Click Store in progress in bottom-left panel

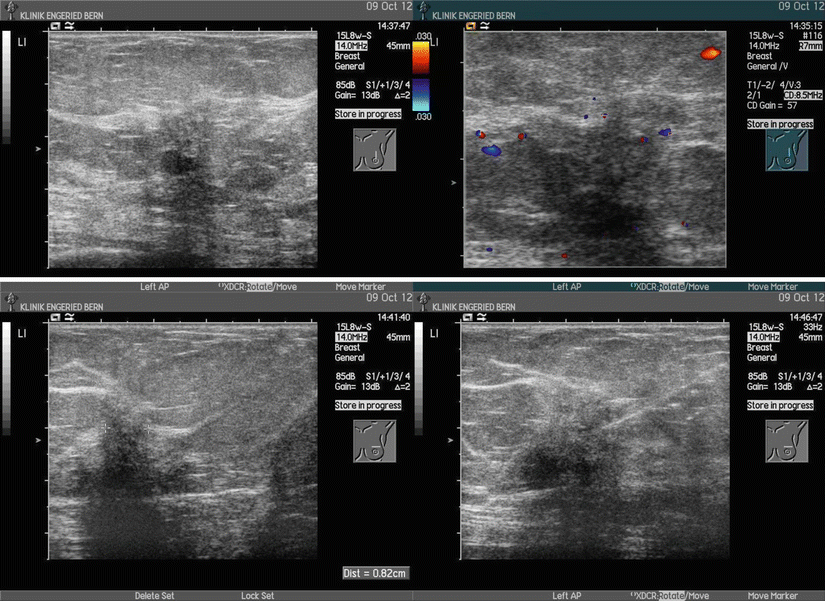pos(368,406)
